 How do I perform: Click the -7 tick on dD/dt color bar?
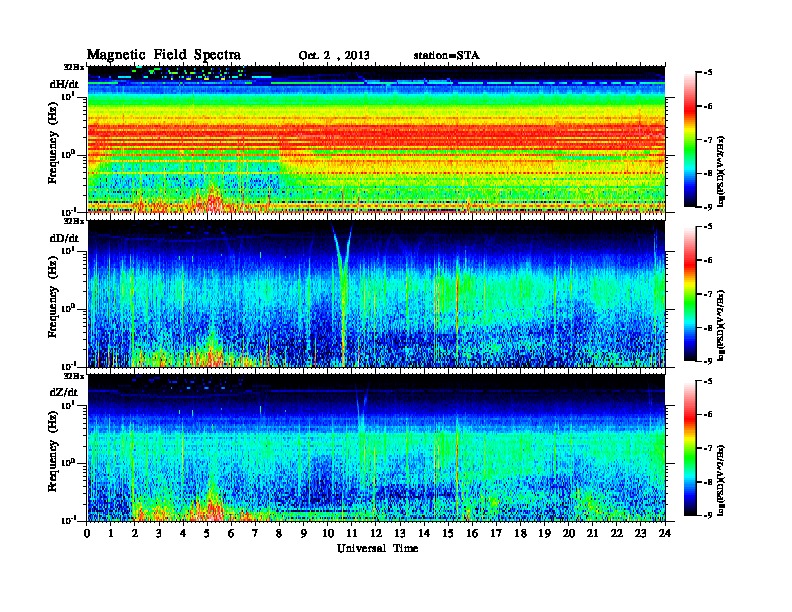click(x=708, y=294)
